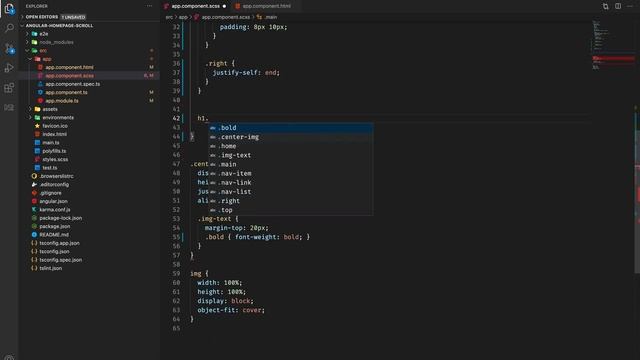
Task: Collapse the app folder
Action: [47, 59]
